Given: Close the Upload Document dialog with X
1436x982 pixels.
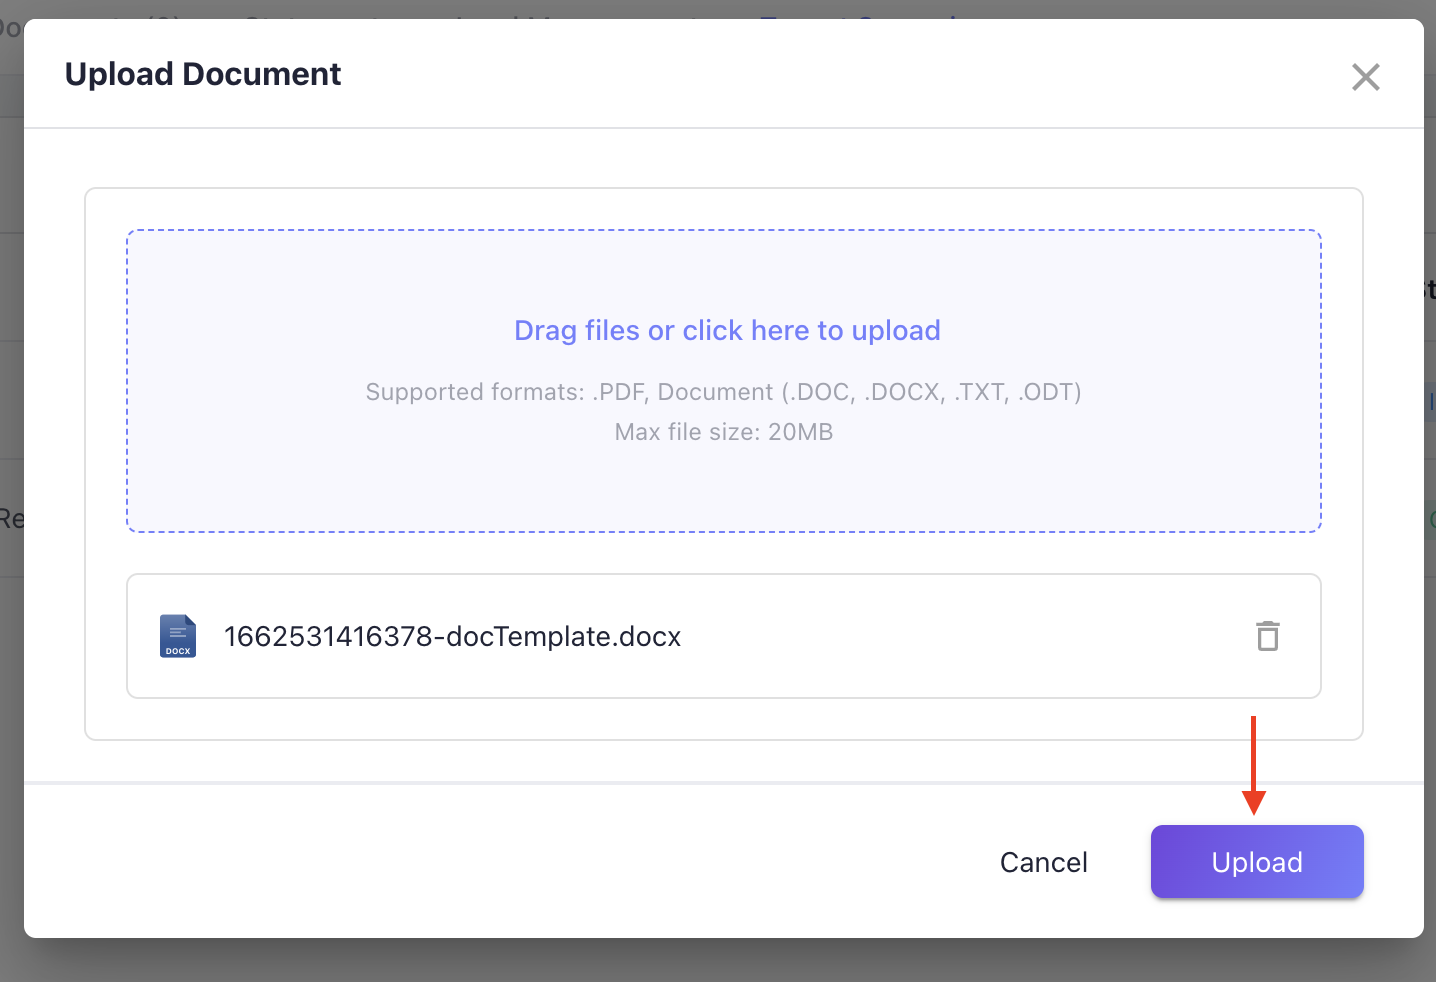Looking at the screenshot, I should coord(1365,77).
